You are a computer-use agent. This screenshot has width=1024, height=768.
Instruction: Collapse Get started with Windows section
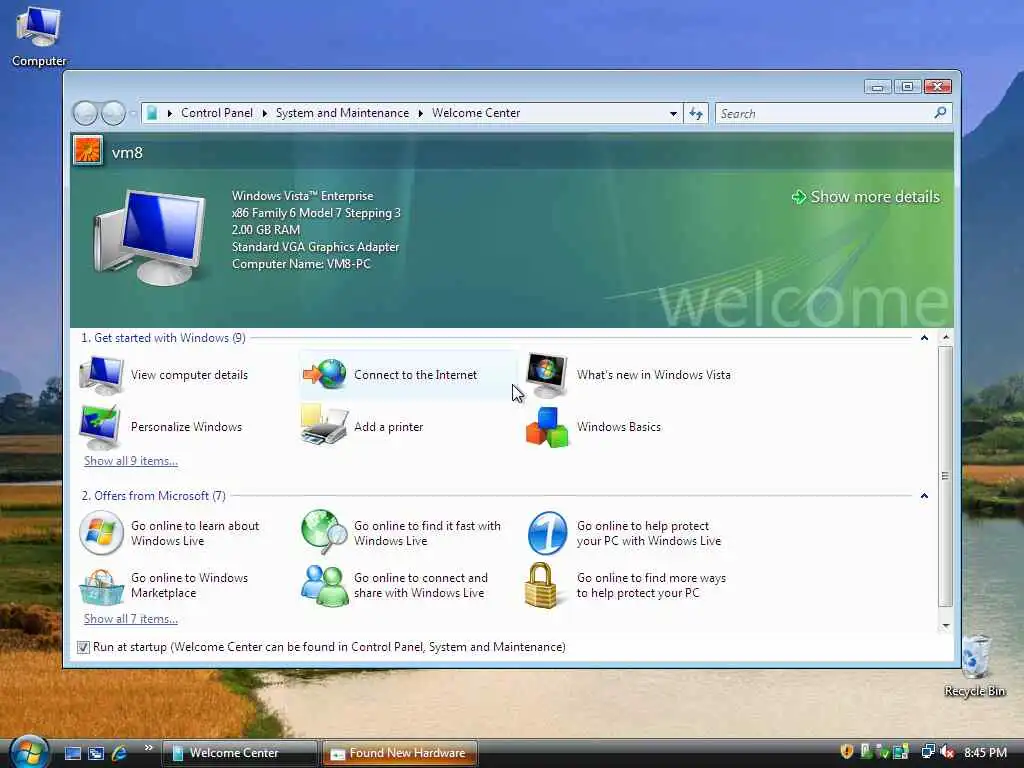point(924,338)
